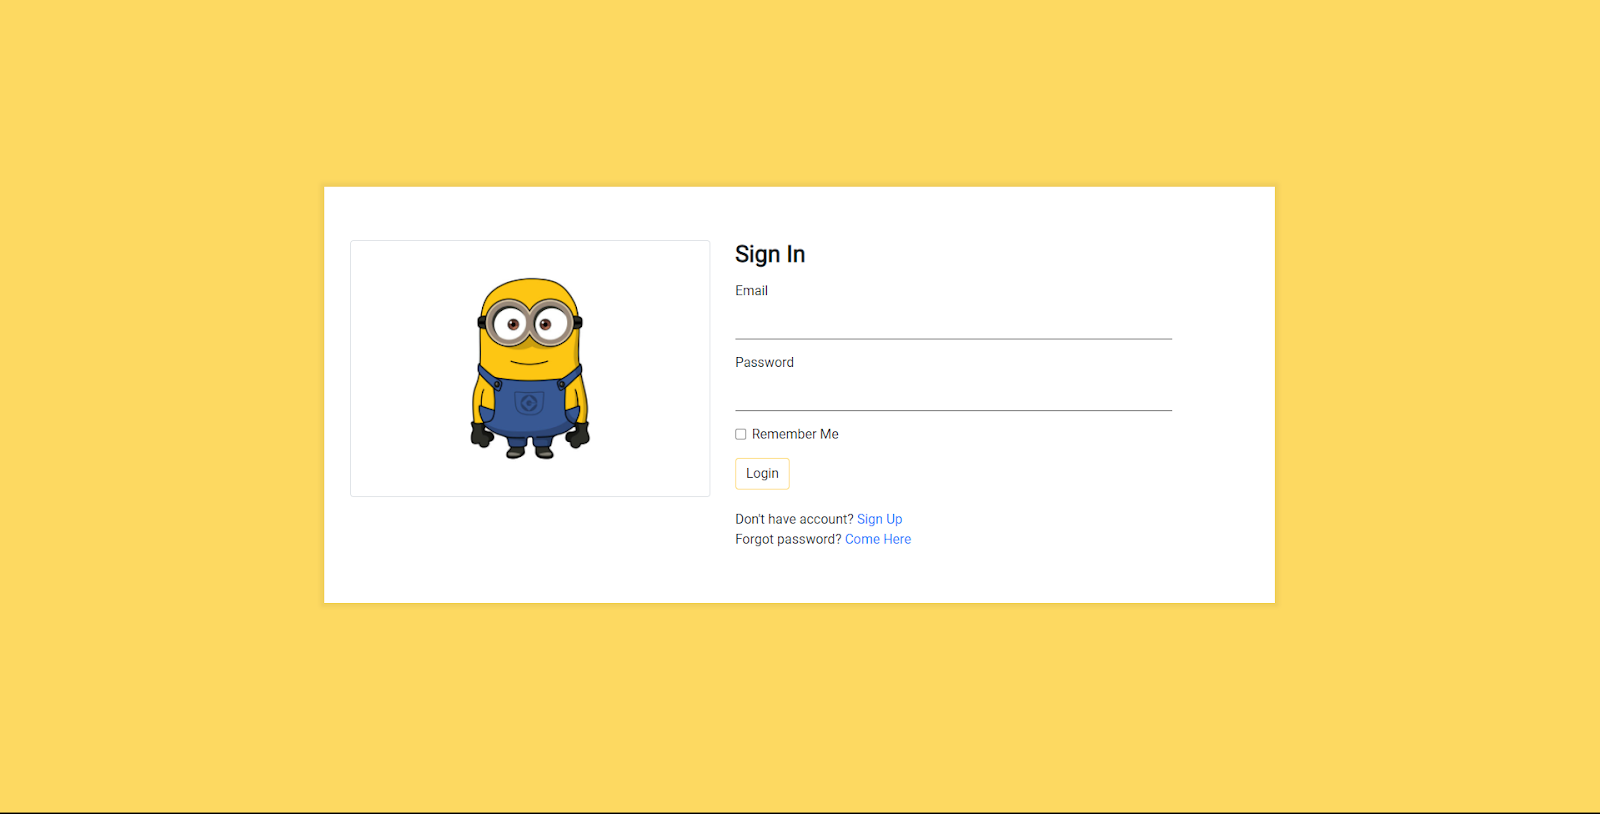1600x814 pixels.
Task: Click the Password label text
Action: tap(764, 363)
